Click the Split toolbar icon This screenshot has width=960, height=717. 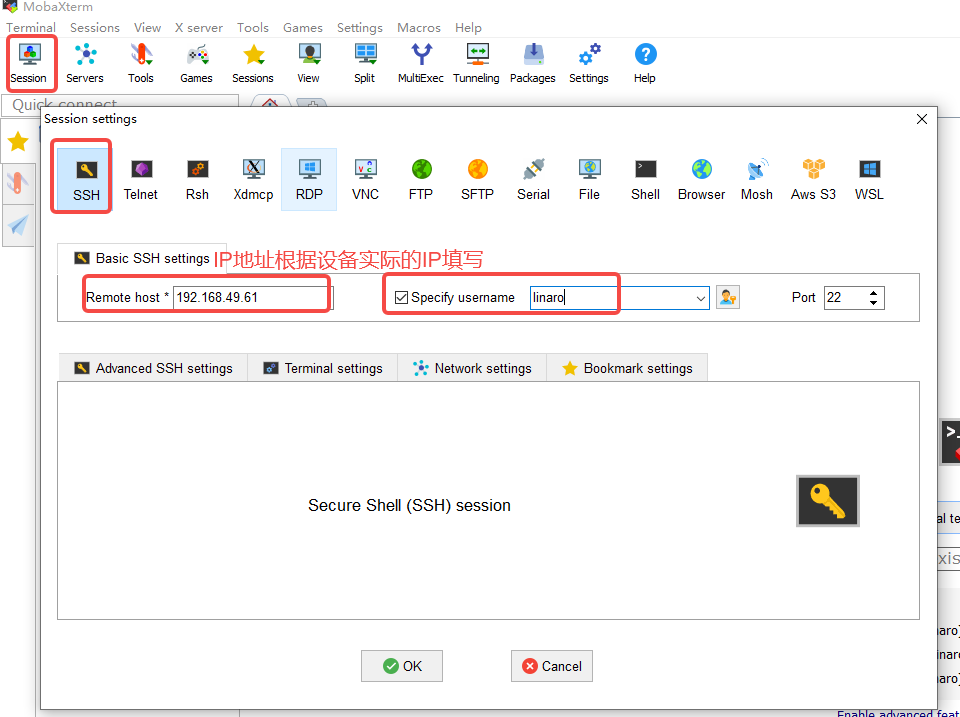(364, 64)
